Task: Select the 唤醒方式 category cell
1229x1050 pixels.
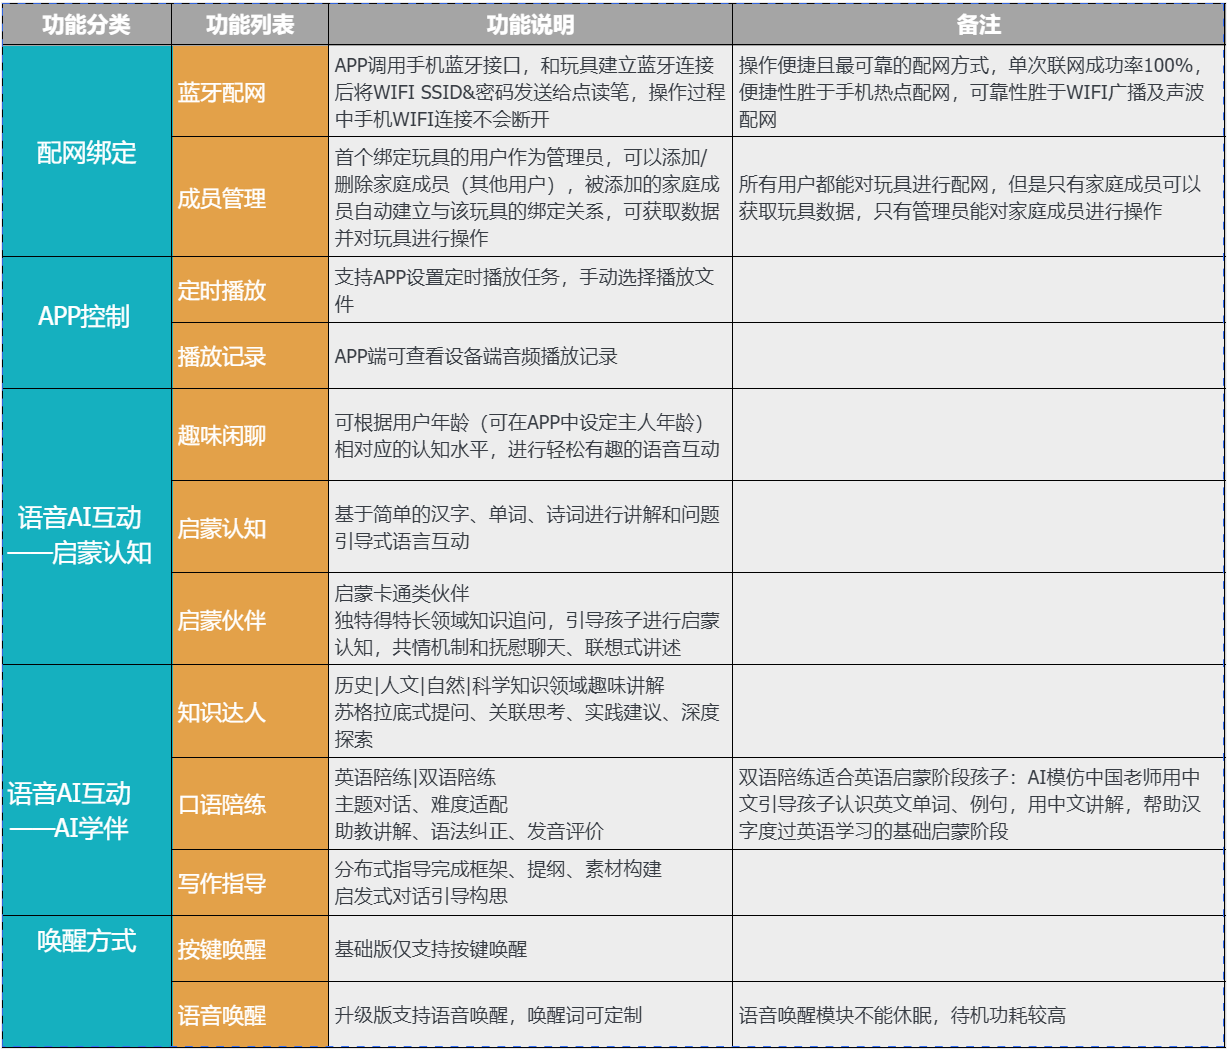Action: [x=87, y=981]
